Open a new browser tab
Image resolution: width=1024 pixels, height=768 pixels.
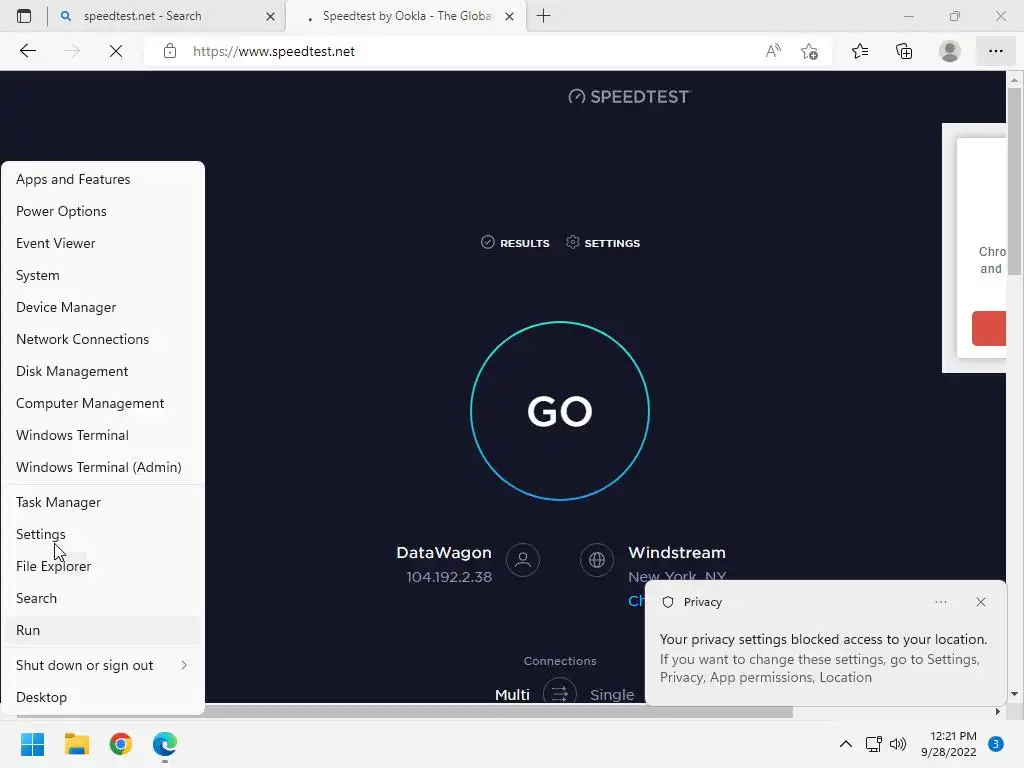tap(543, 16)
